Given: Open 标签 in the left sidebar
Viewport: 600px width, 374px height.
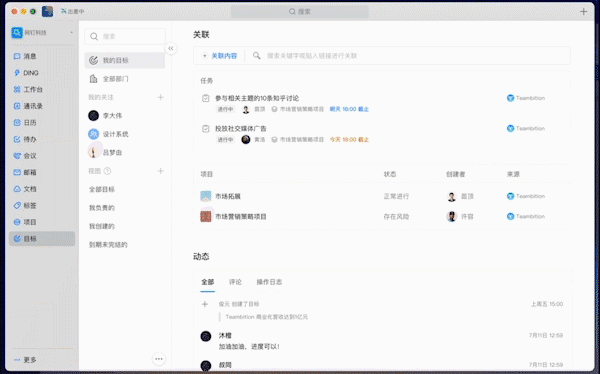Looking at the screenshot, I should pyautogui.click(x=42, y=206).
